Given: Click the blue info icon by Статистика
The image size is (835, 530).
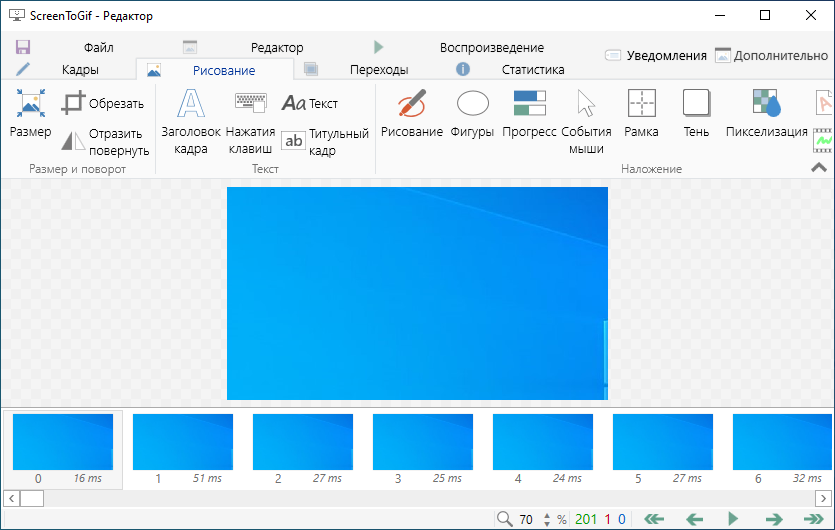Looking at the screenshot, I should (x=463, y=69).
